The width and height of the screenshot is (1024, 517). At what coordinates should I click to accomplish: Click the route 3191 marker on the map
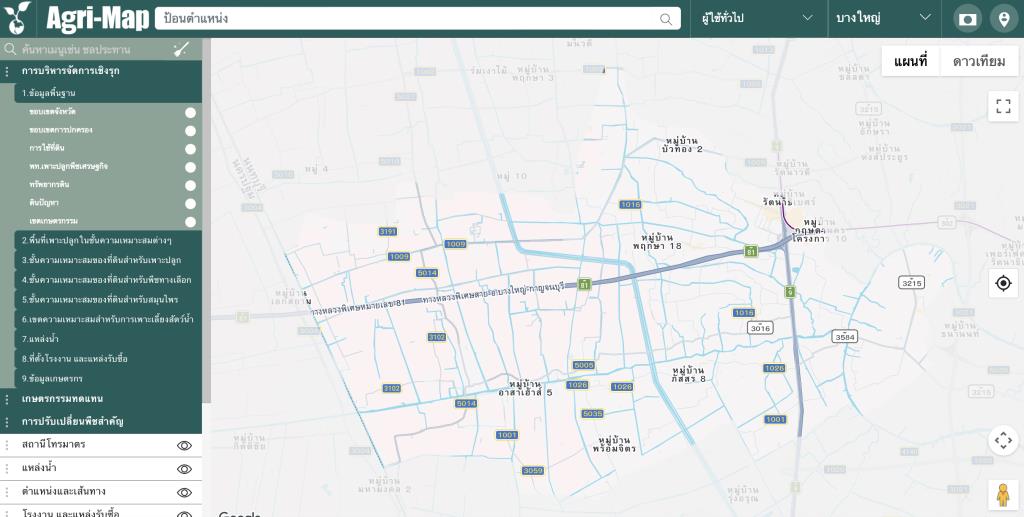(388, 232)
